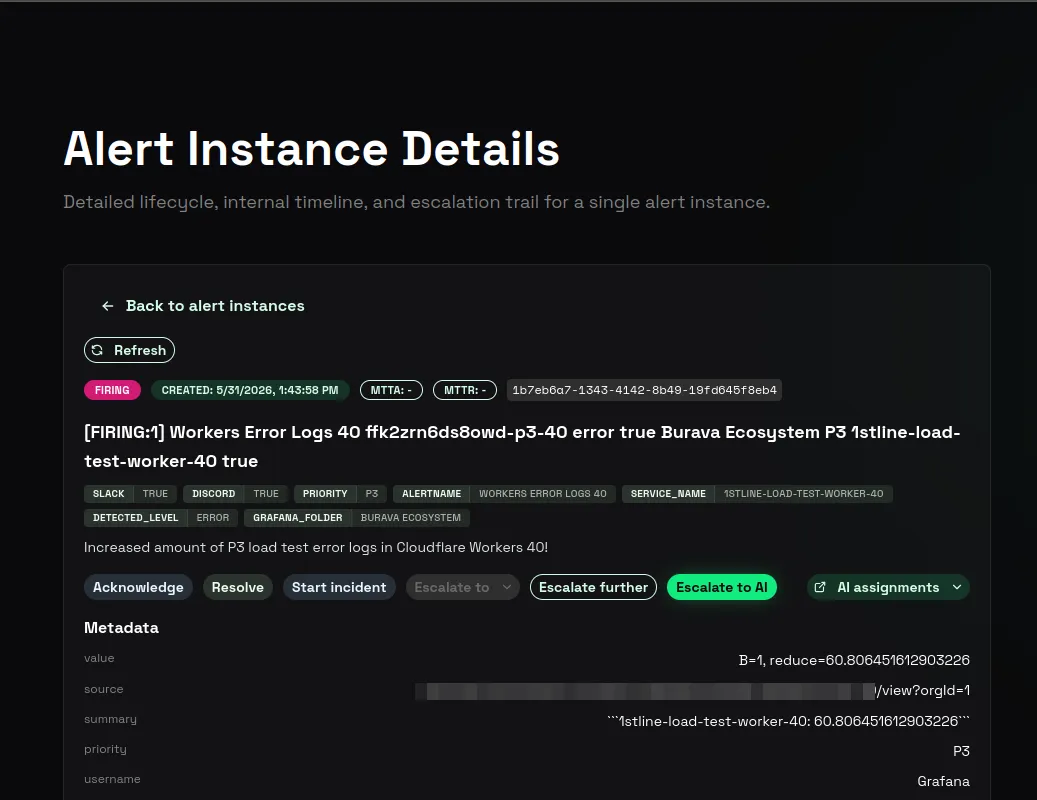Click the Resolve button

[x=237, y=587]
